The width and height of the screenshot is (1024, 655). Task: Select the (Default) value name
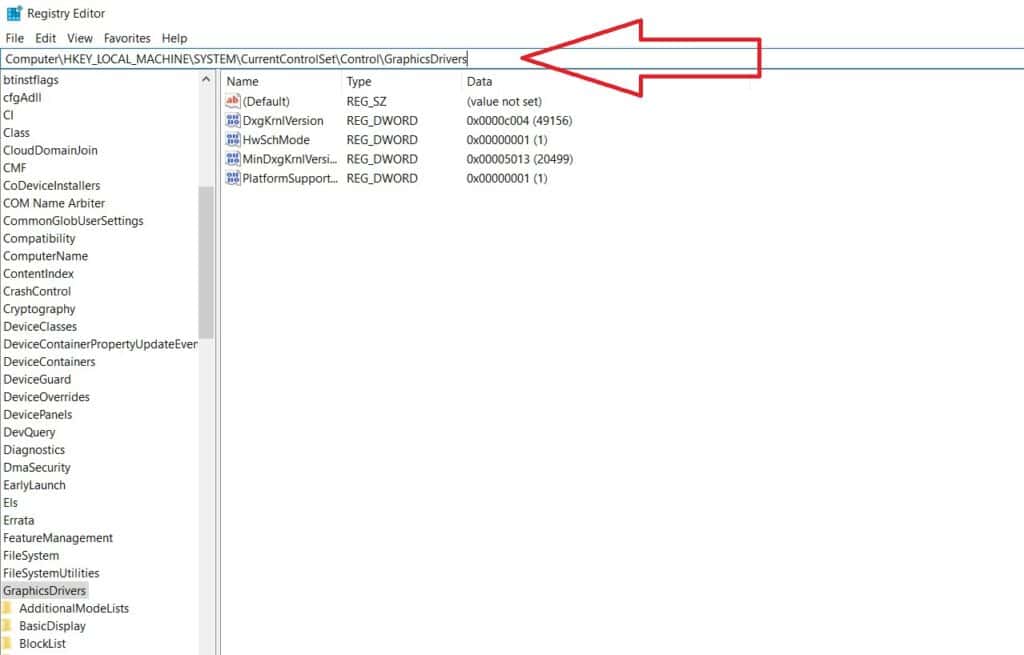pos(266,101)
